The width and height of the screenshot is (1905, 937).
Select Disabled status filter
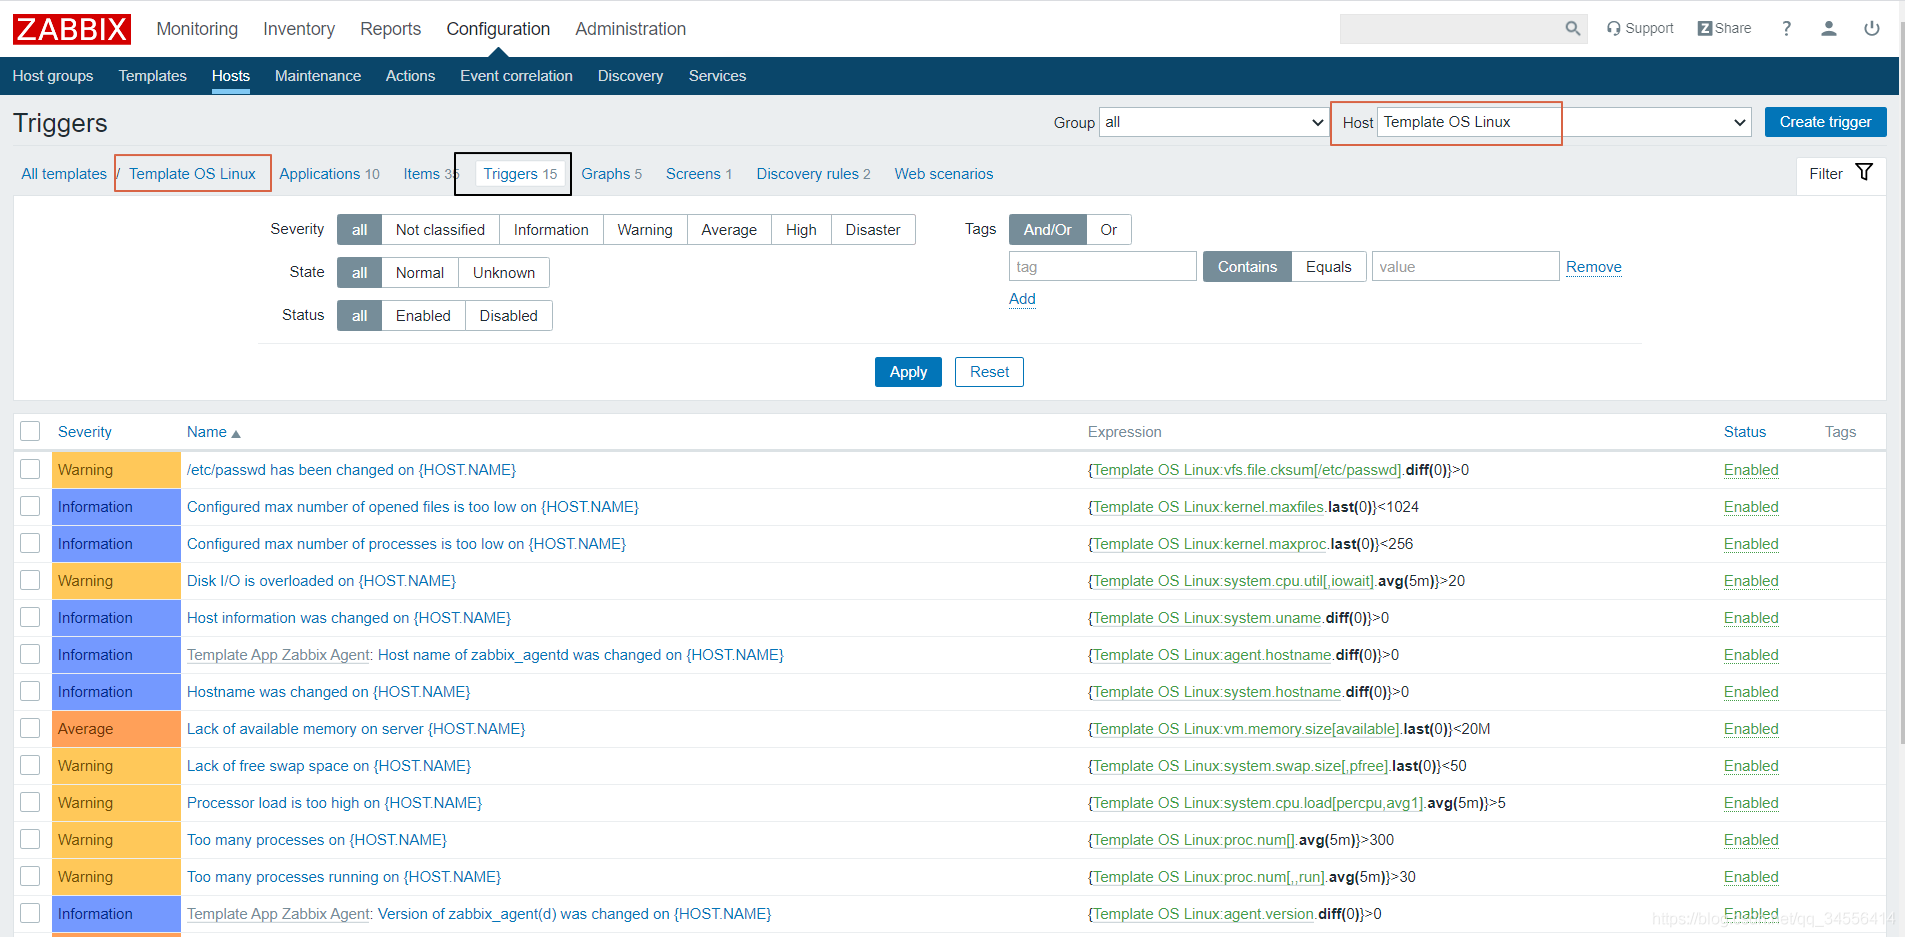coord(508,316)
